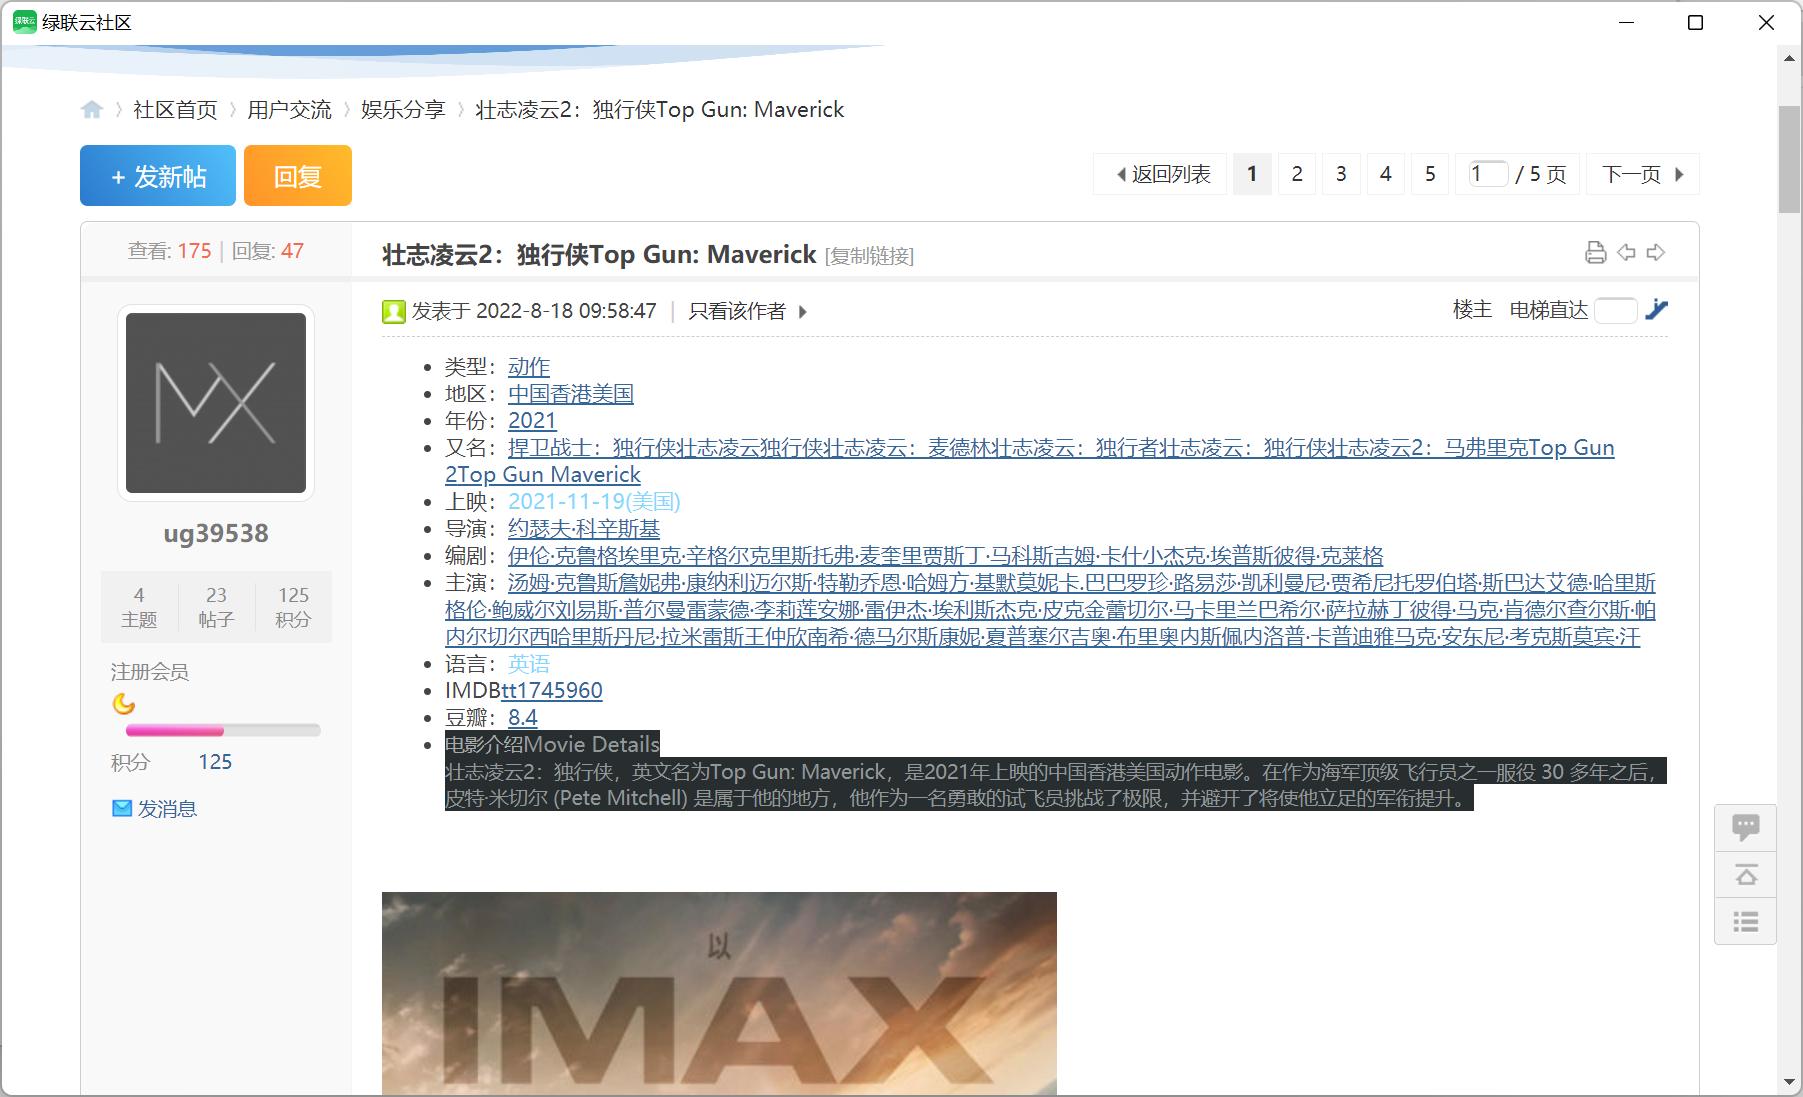Click the back-to-top icon on the right
The image size is (1803, 1097).
click(x=1746, y=874)
